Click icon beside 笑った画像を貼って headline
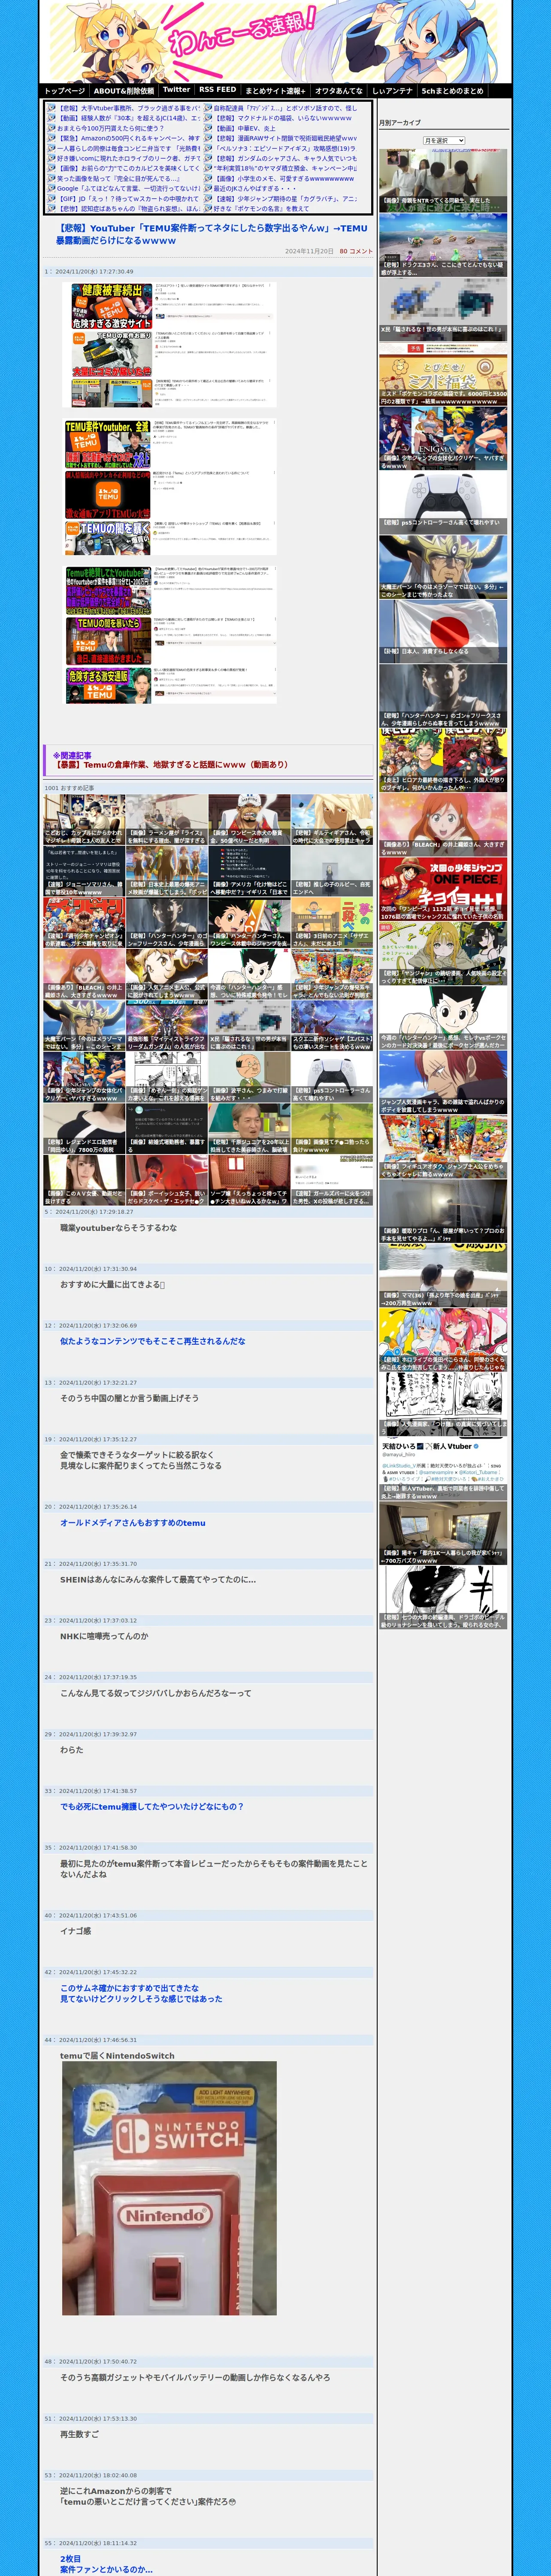The image size is (551, 2576). (51, 178)
